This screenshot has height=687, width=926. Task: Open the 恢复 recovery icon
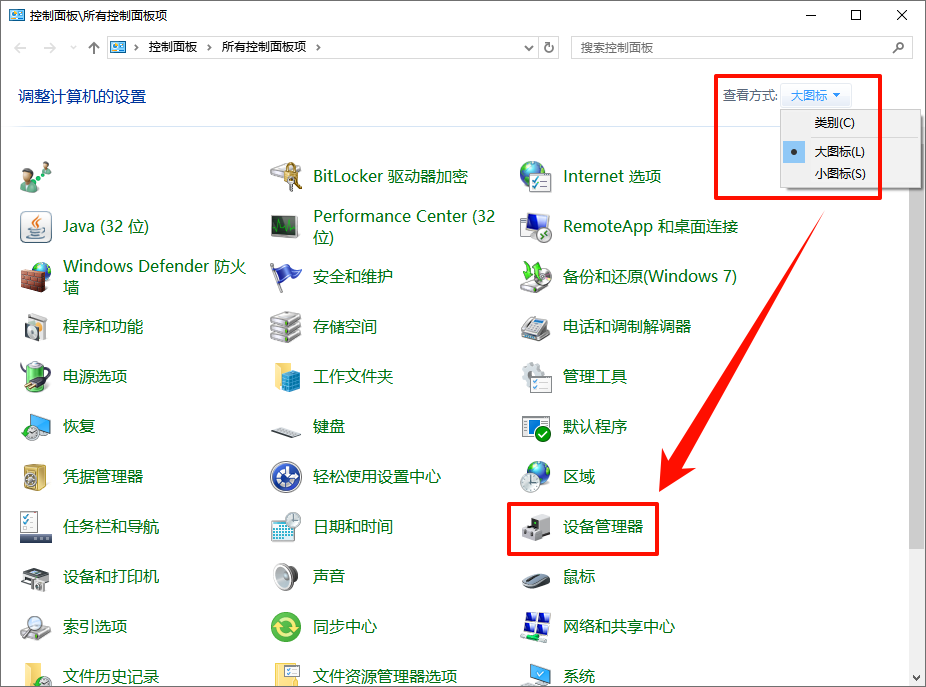pos(35,427)
